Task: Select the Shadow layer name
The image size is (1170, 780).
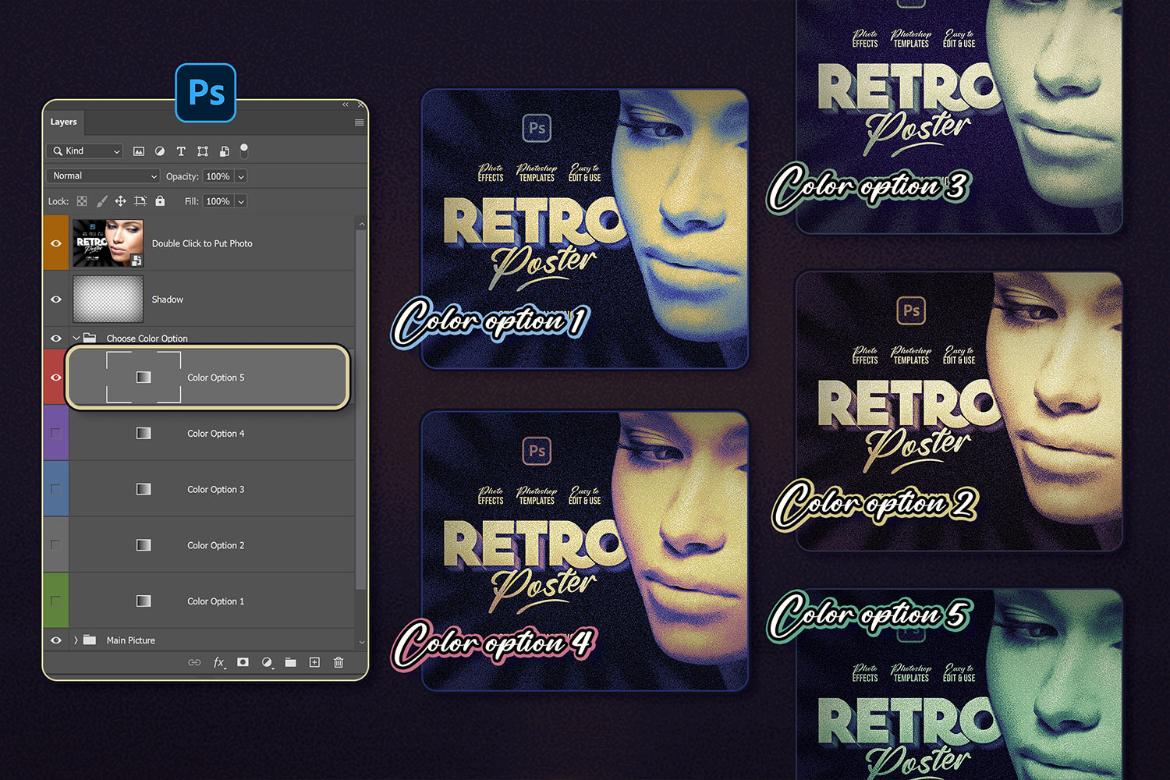Action: [x=167, y=299]
